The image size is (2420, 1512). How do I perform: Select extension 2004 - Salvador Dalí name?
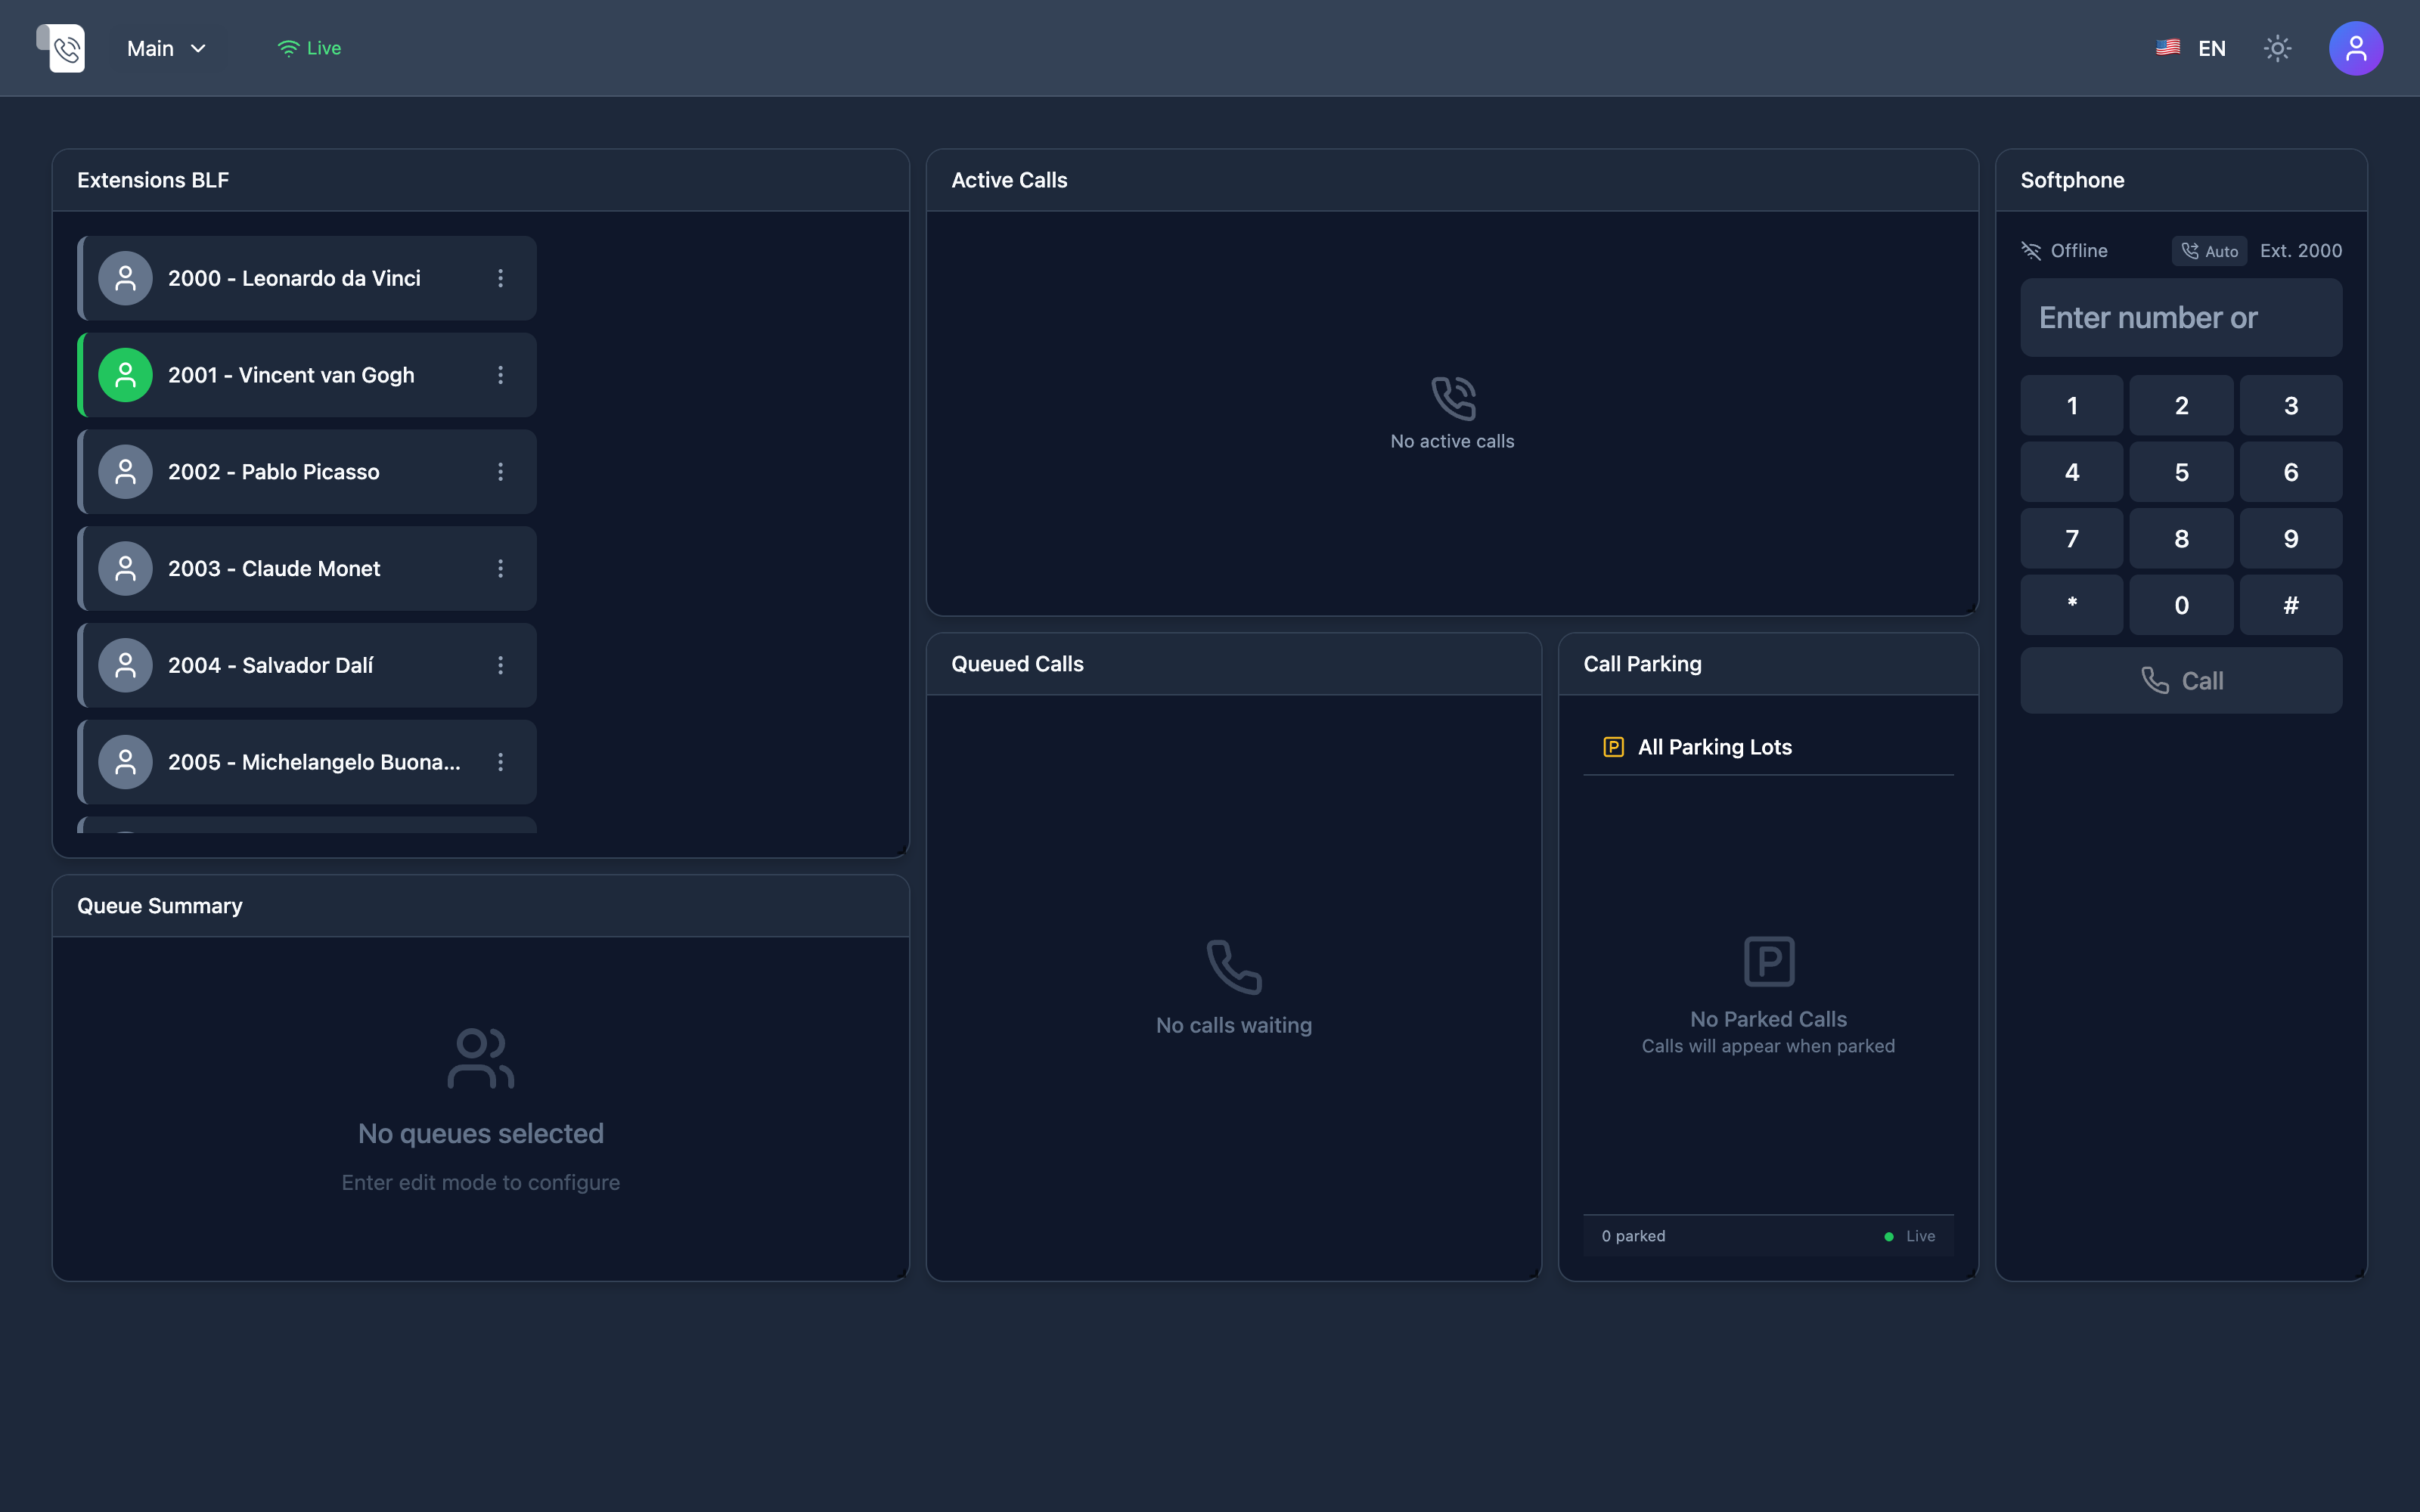[271, 665]
